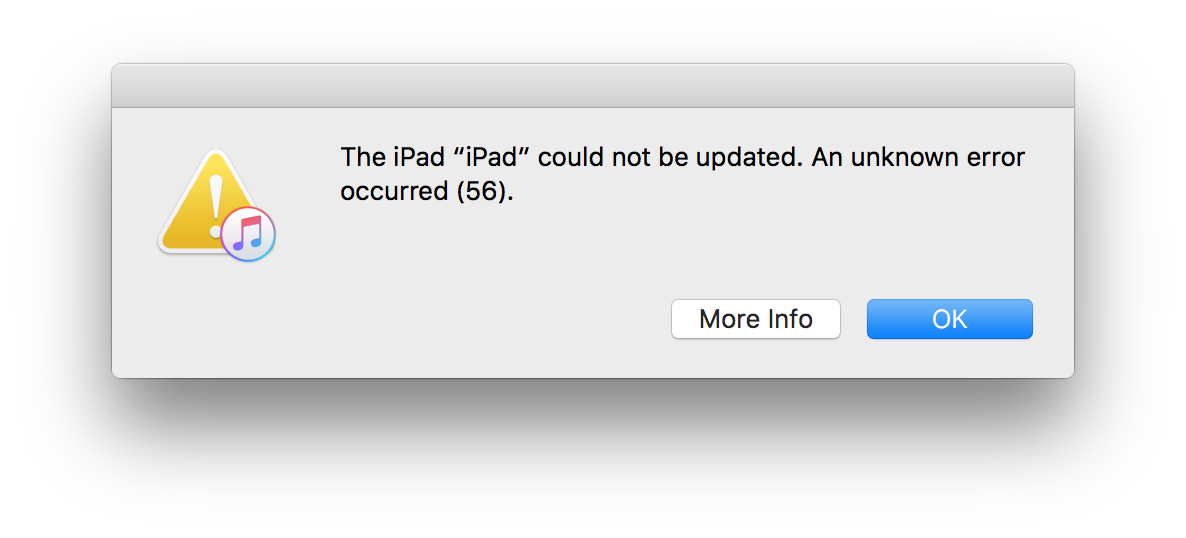Click empty dialog area beneath the warning icon
This screenshot has width=1186, height=538.
point(215,320)
